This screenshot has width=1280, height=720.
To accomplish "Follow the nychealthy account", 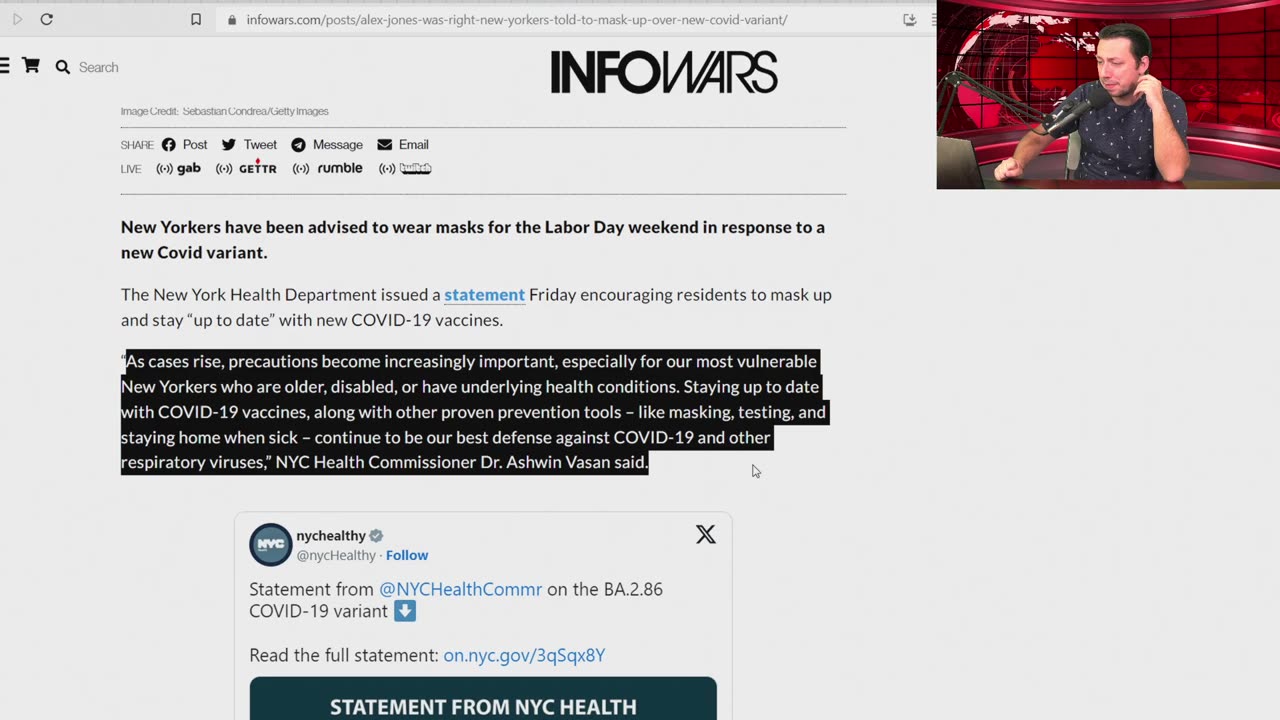I will pyautogui.click(x=407, y=555).
